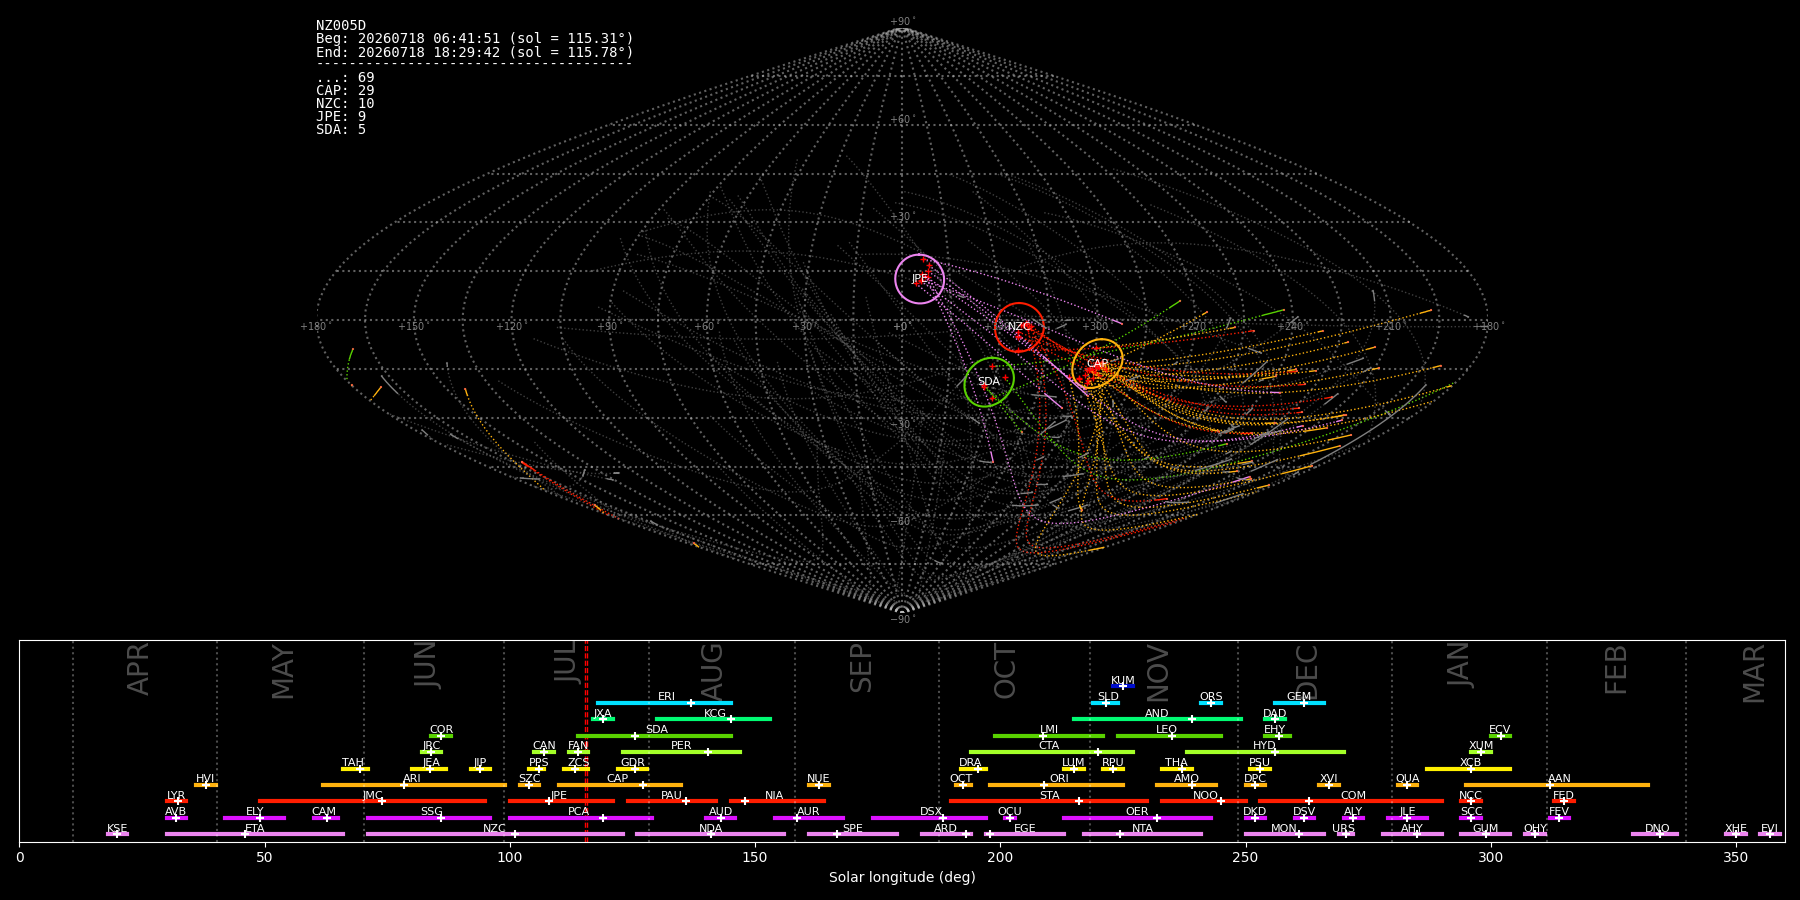Click the '...: 69' sporadic count line

pyautogui.click(x=345, y=78)
